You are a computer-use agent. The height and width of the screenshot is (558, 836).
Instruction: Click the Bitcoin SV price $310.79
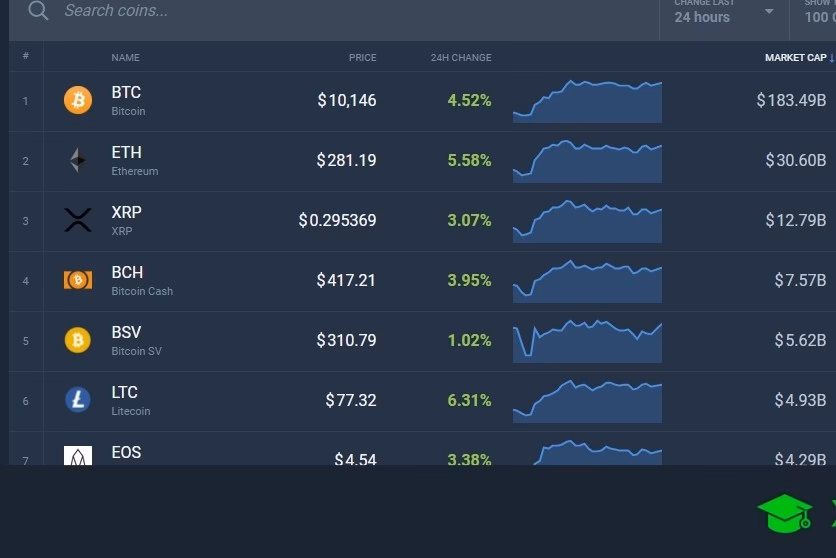pyautogui.click(x=346, y=340)
